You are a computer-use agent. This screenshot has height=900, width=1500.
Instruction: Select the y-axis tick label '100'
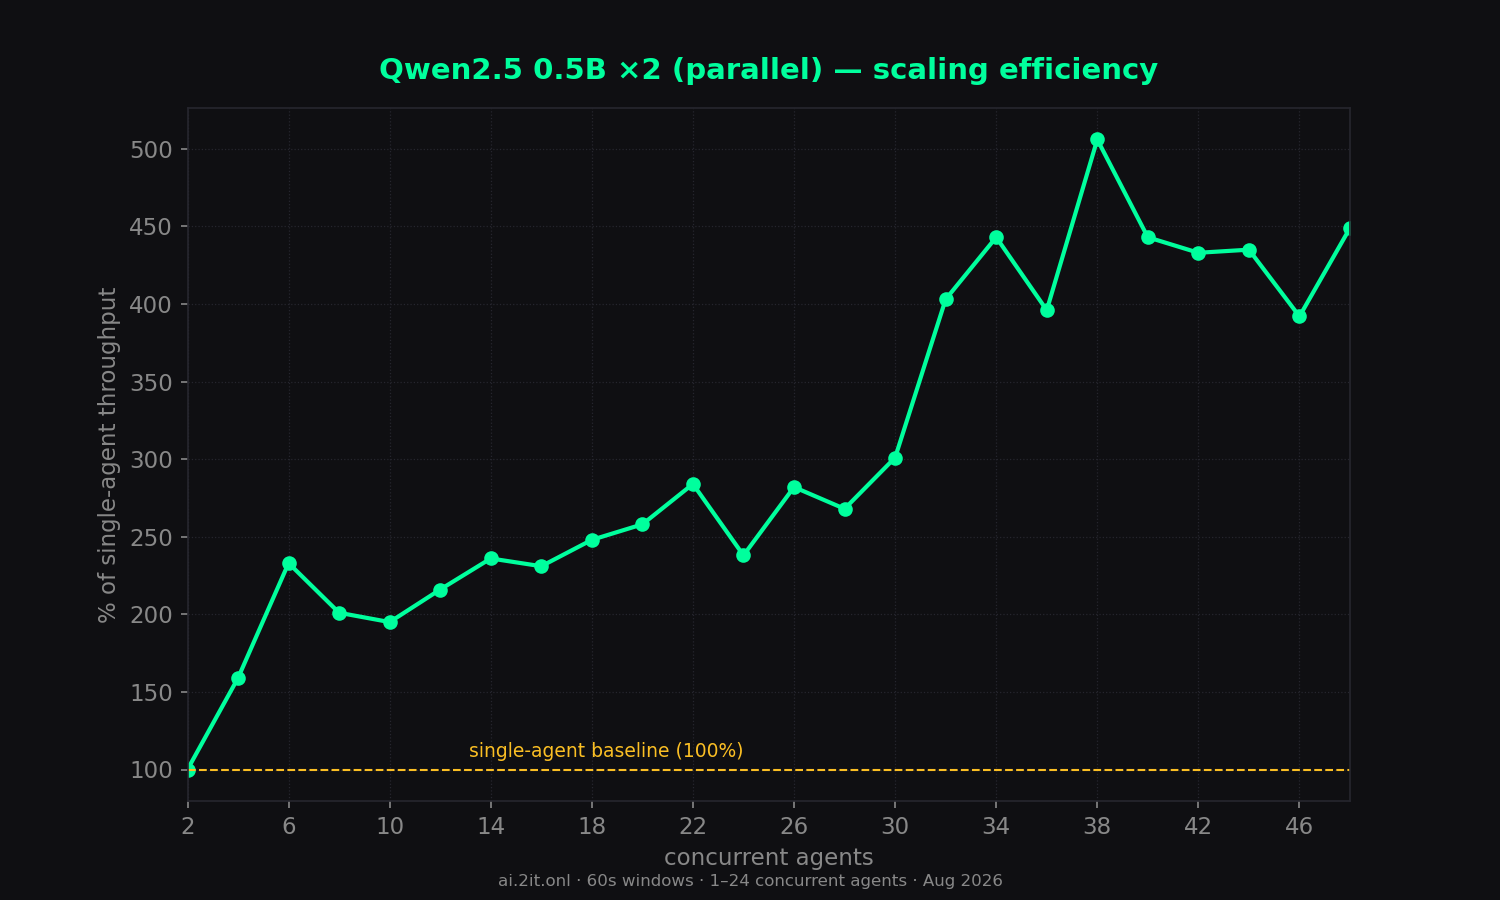click(x=151, y=770)
